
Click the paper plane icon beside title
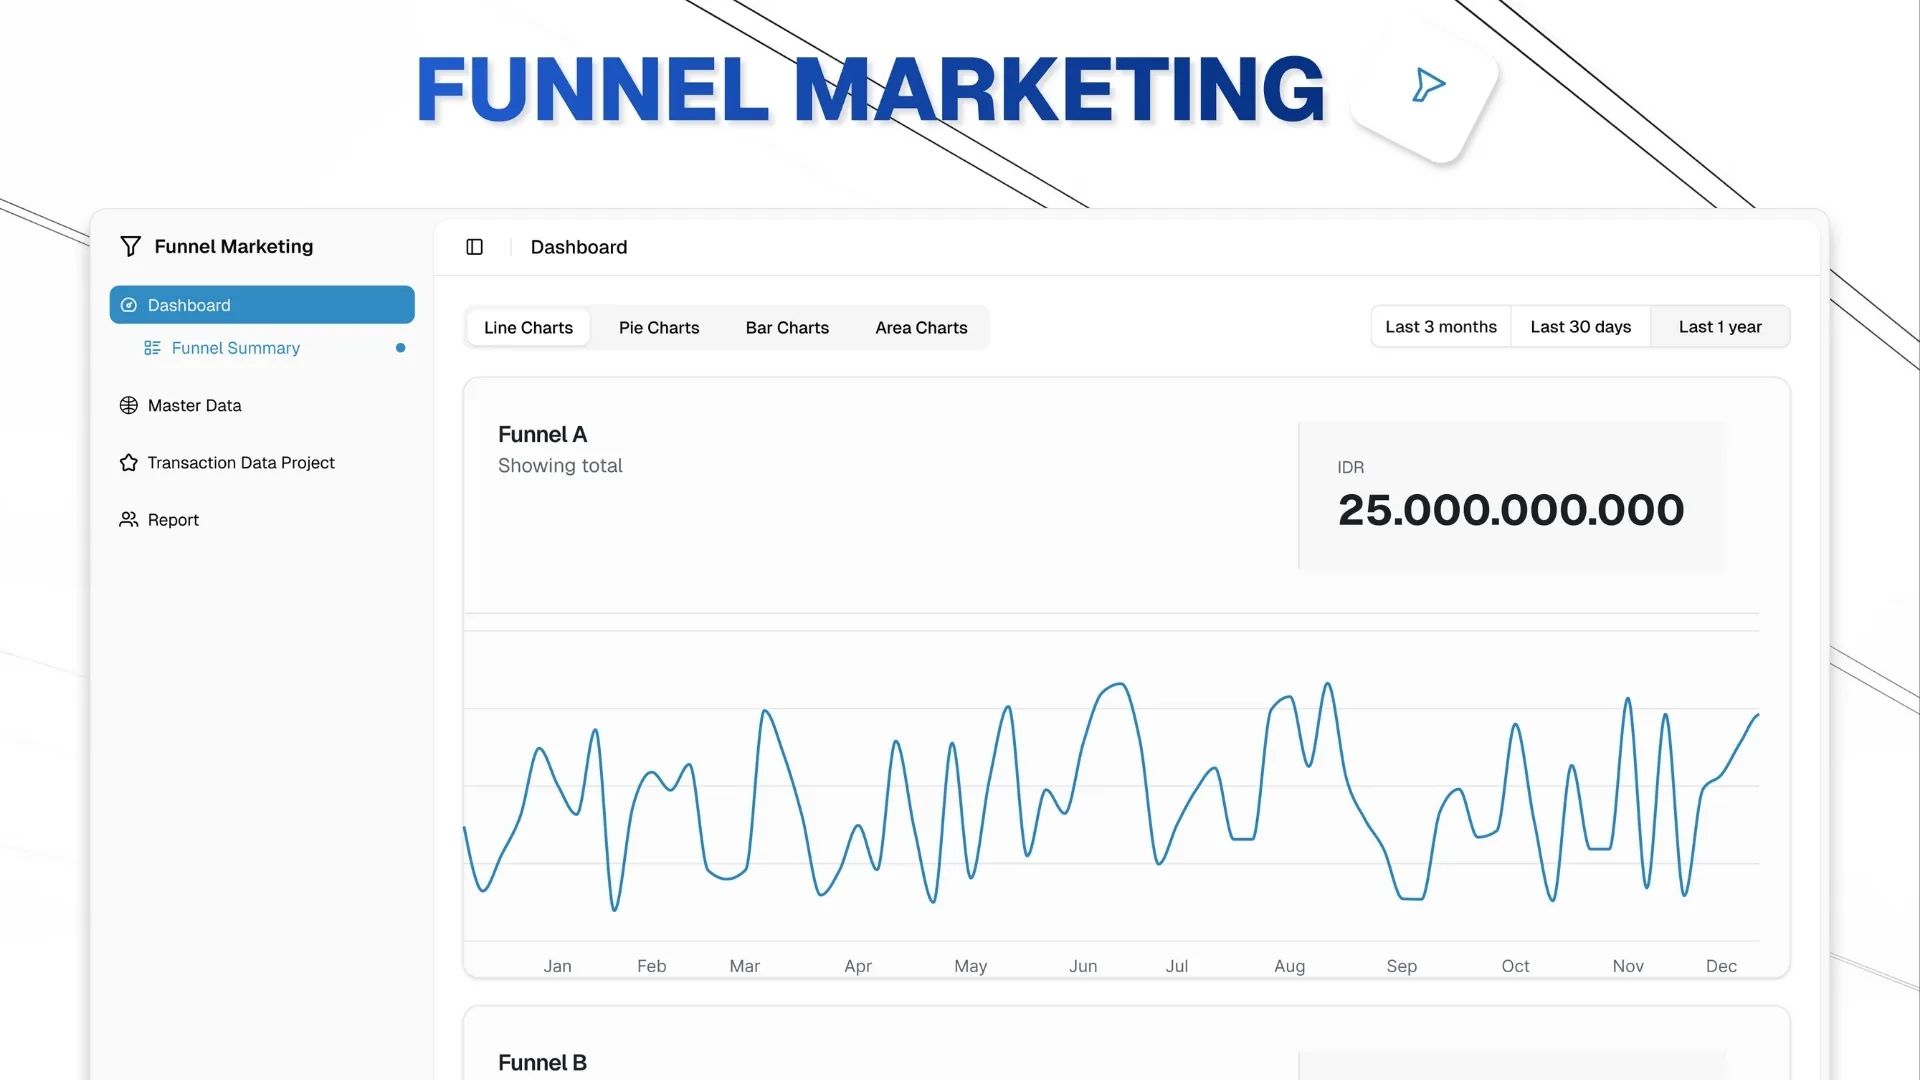click(1427, 85)
